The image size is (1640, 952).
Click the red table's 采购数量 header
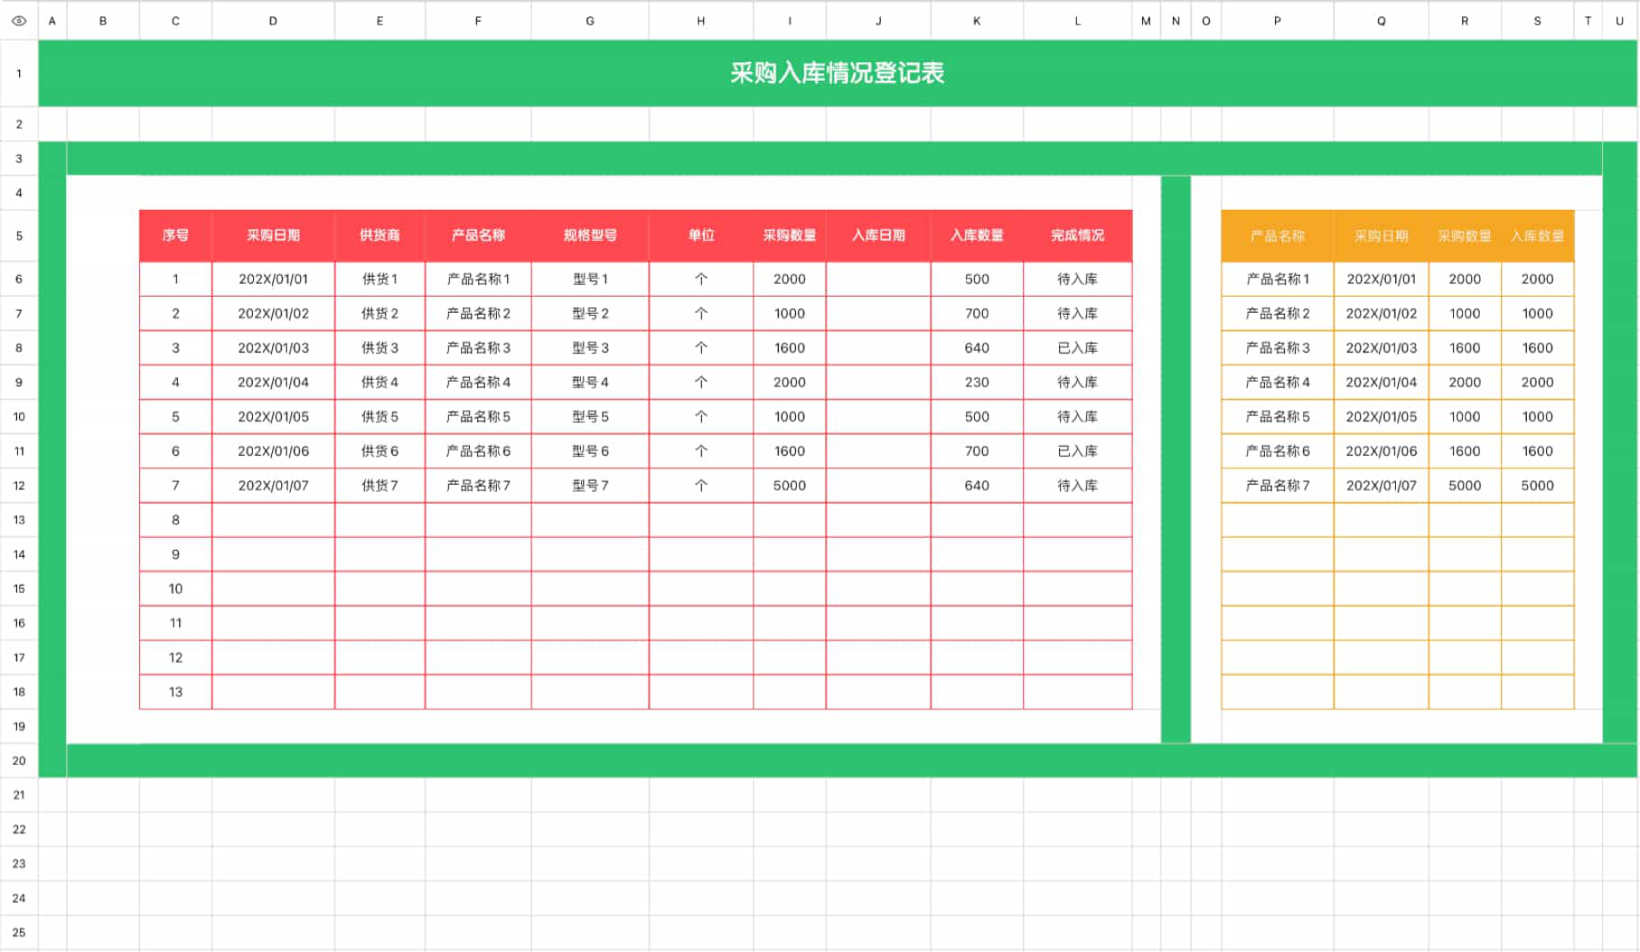pyautogui.click(x=790, y=236)
